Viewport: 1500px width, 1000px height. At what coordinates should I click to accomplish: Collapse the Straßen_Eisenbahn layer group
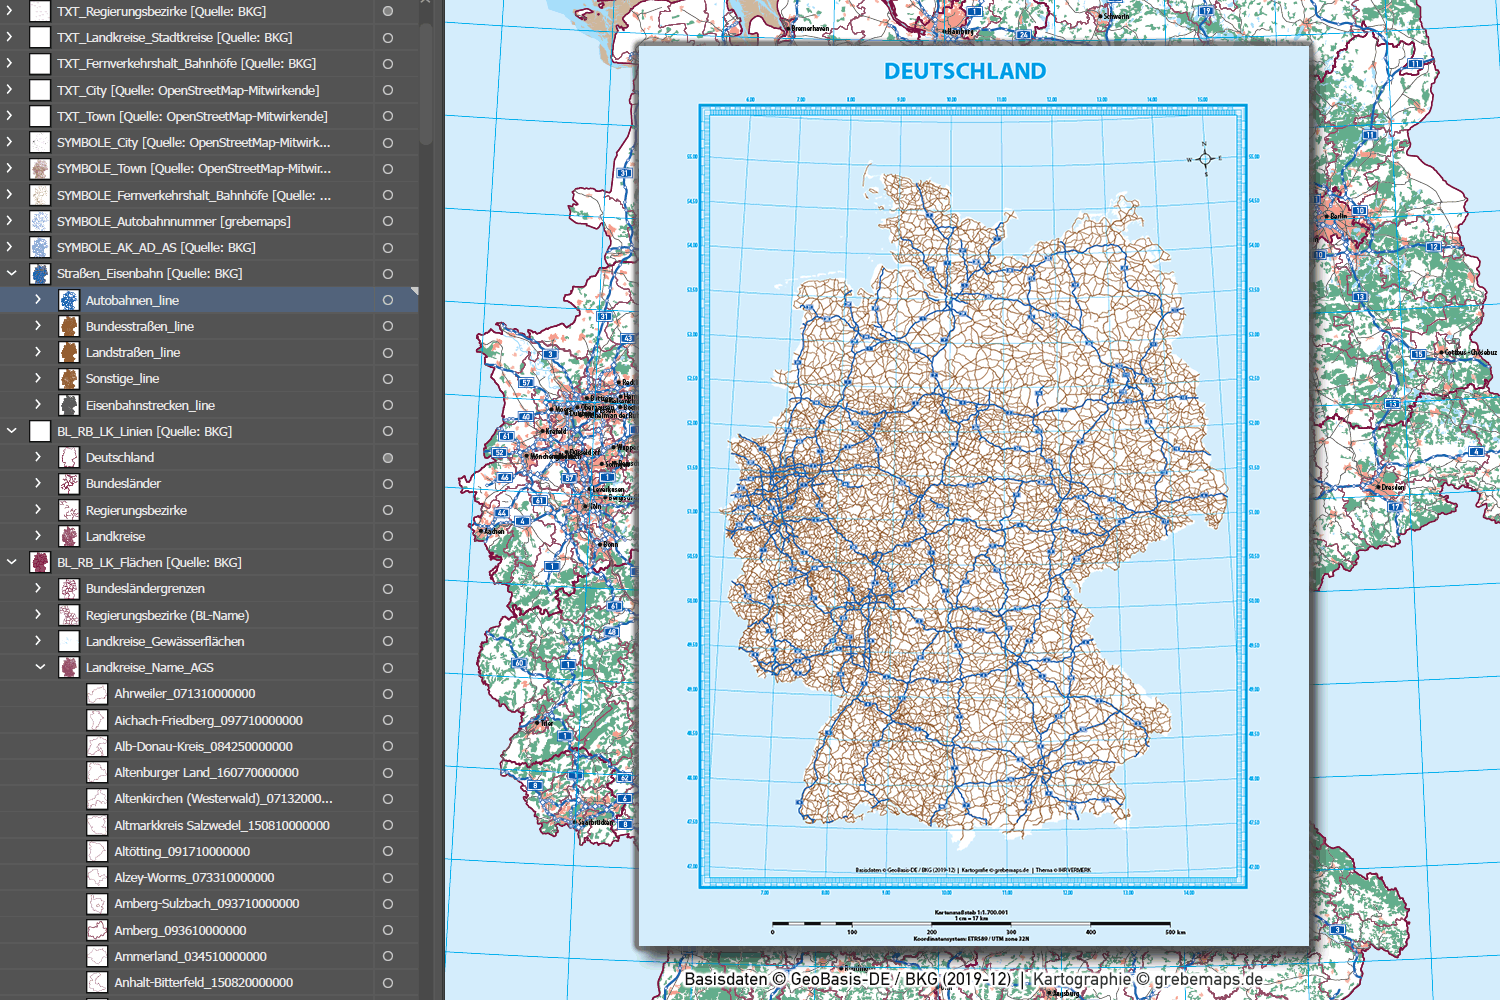coord(12,273)
